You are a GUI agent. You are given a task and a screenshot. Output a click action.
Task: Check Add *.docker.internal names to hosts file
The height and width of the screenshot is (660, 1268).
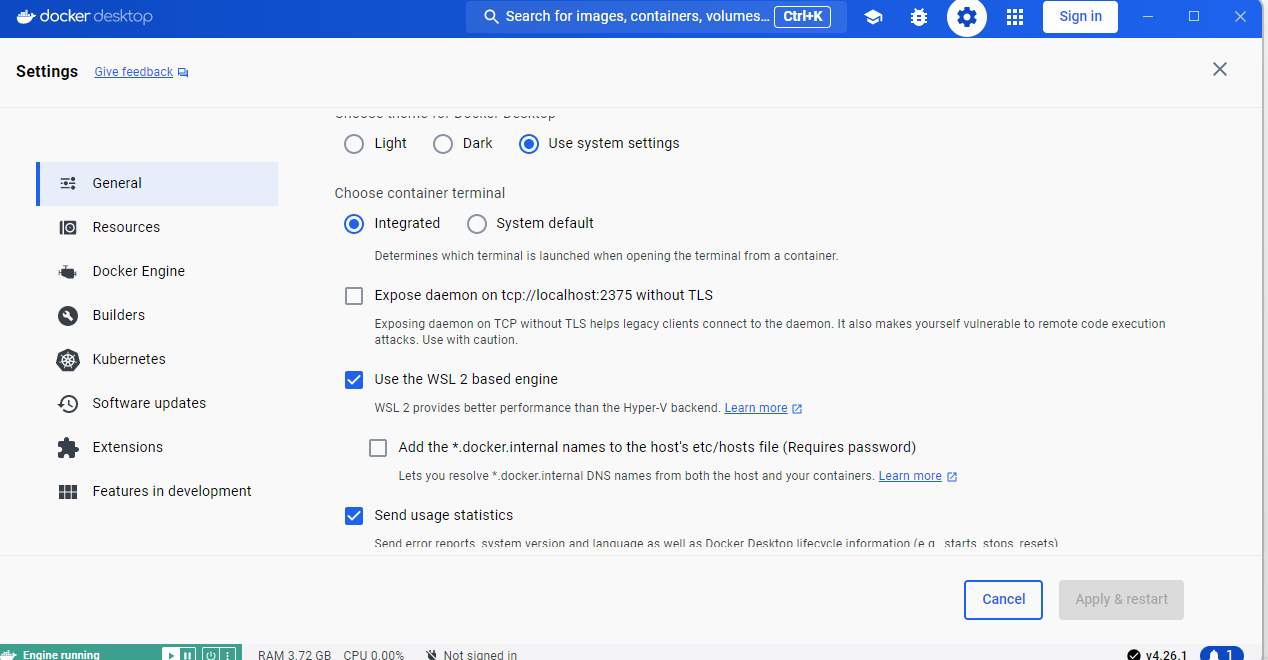click(378, 448)
